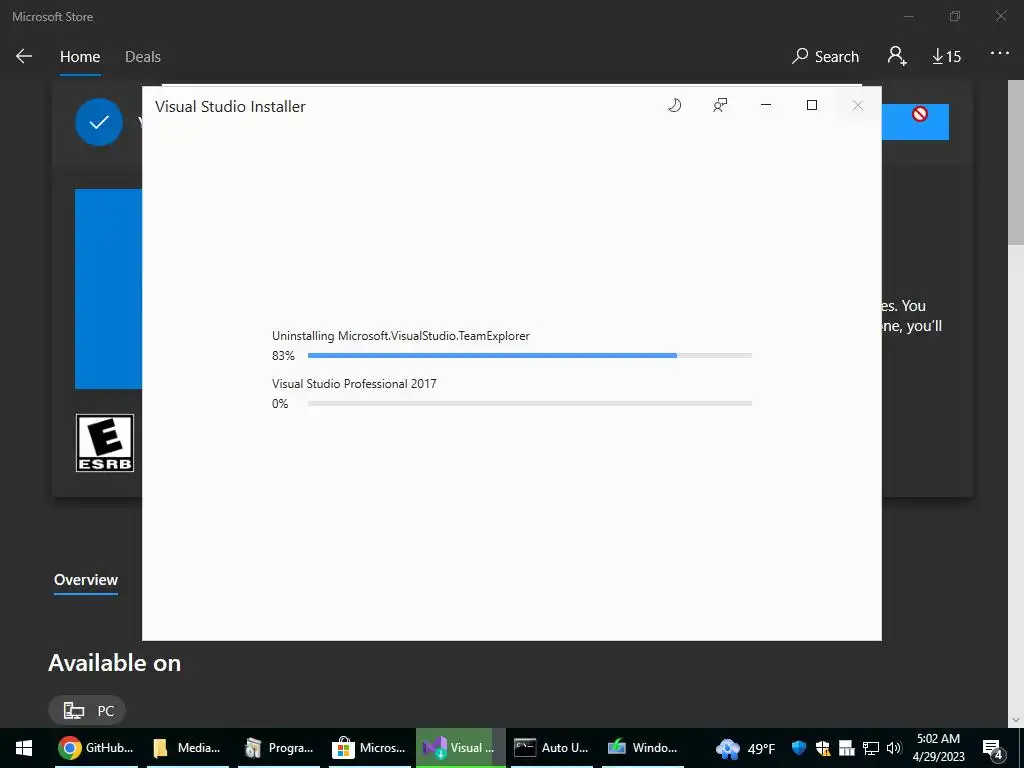This screenshot has height=768, width=1024.
Task: Maximize the Visual Studio Installer window
Action: (812, 105)
